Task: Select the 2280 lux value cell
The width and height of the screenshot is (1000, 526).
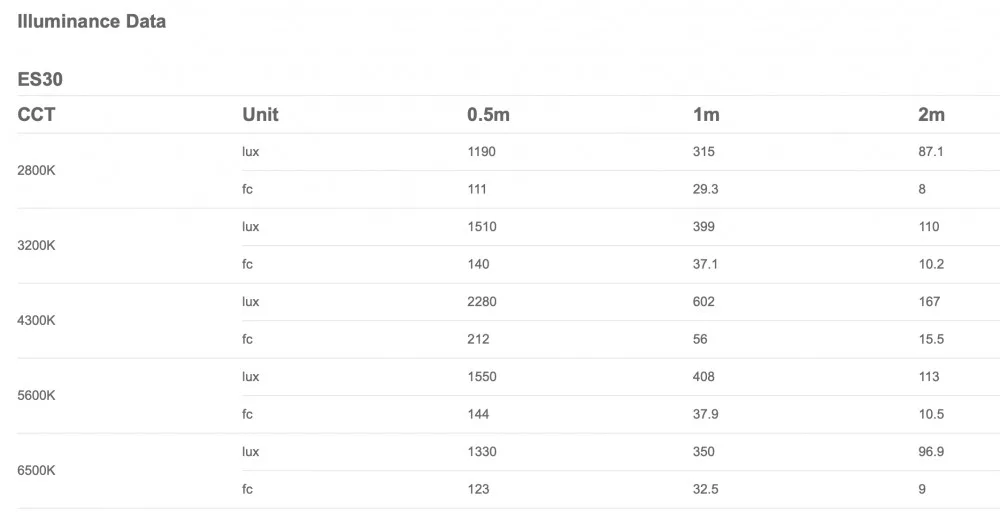Action: (x=481, y=302)
